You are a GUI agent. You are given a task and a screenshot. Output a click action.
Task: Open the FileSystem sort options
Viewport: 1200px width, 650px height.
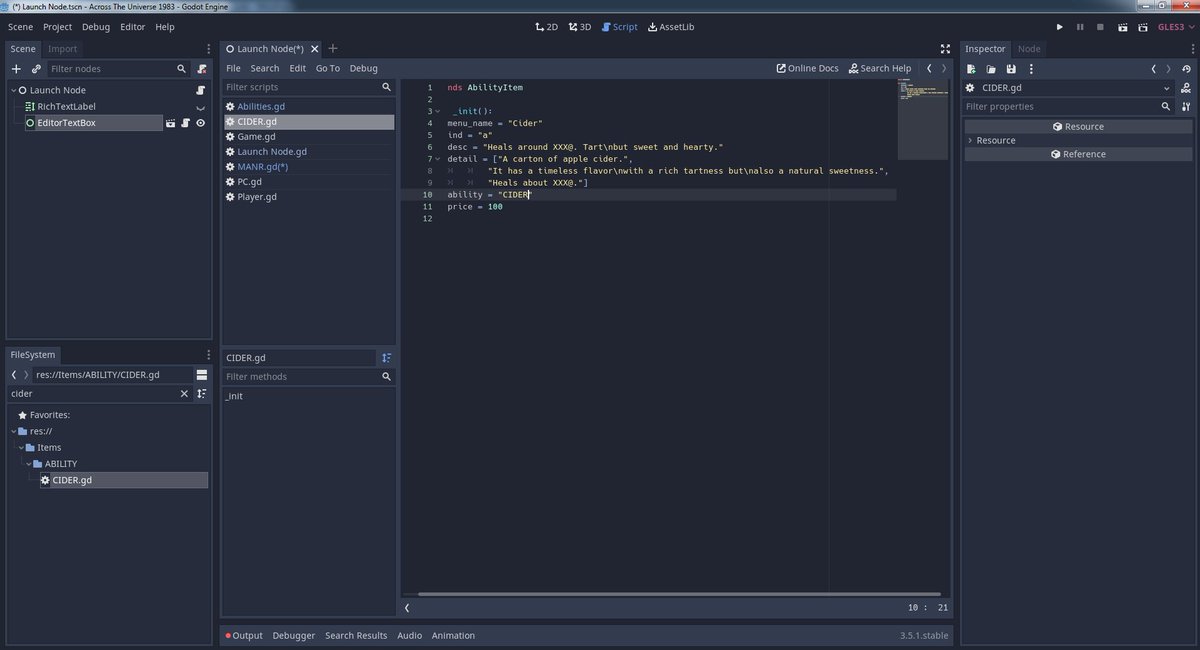[202, 394]
